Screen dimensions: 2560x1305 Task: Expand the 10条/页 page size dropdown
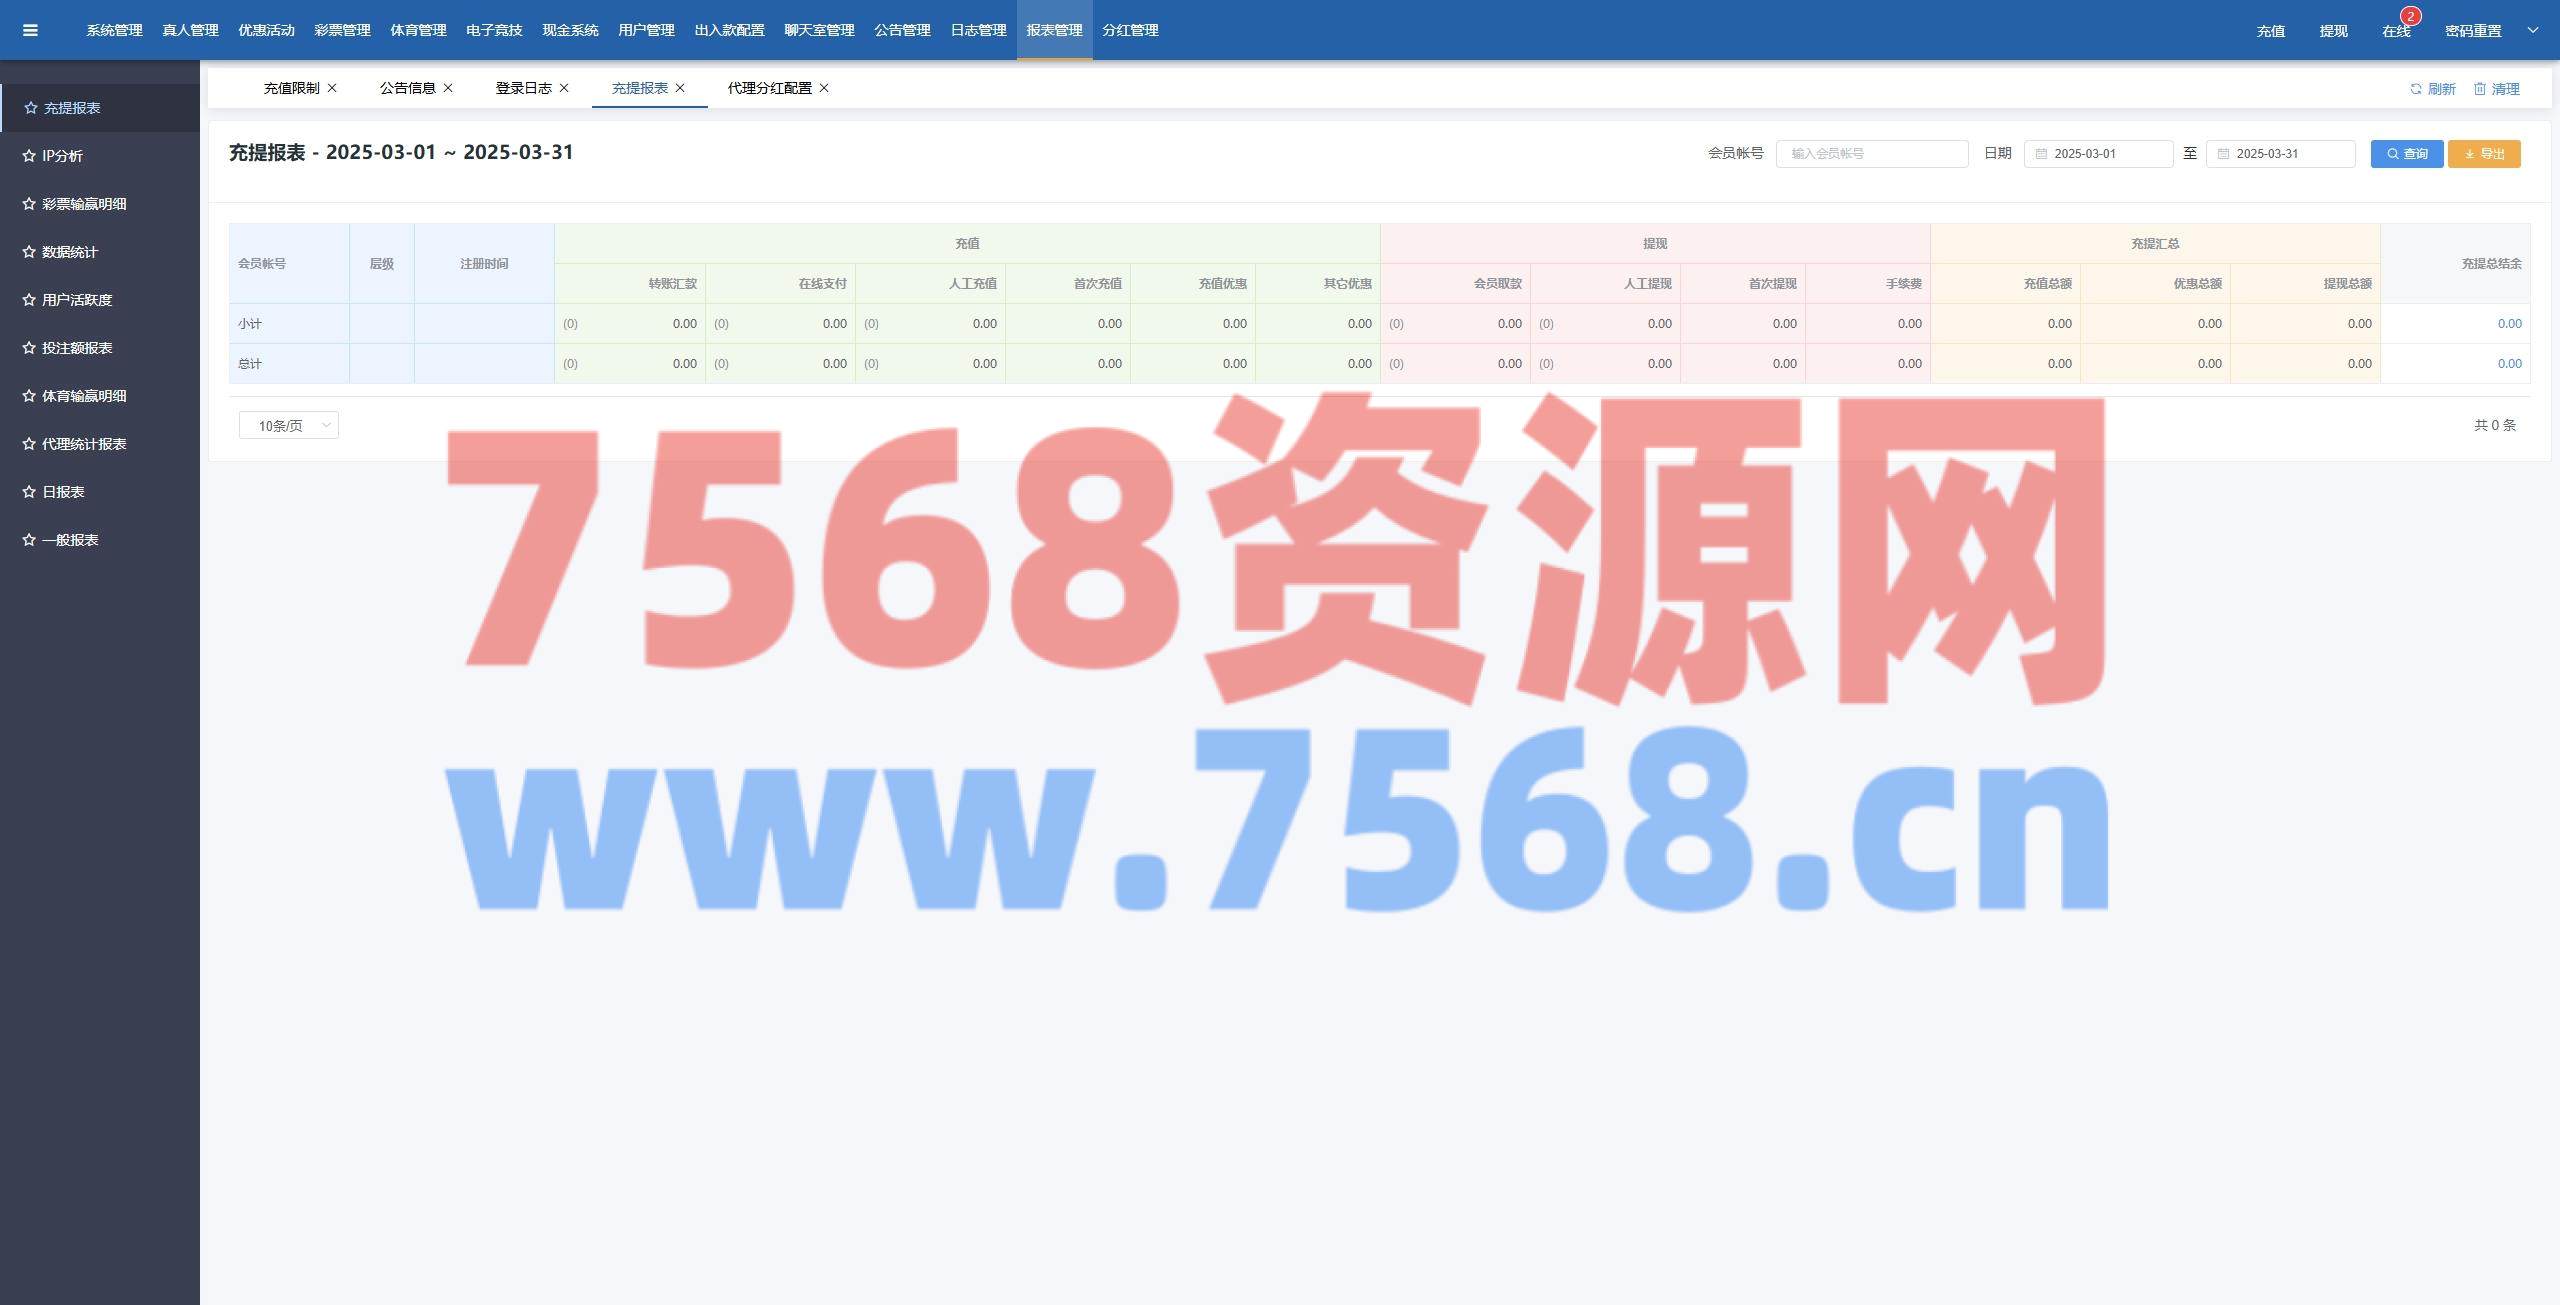pyautogui.click(x=289, y=425)
